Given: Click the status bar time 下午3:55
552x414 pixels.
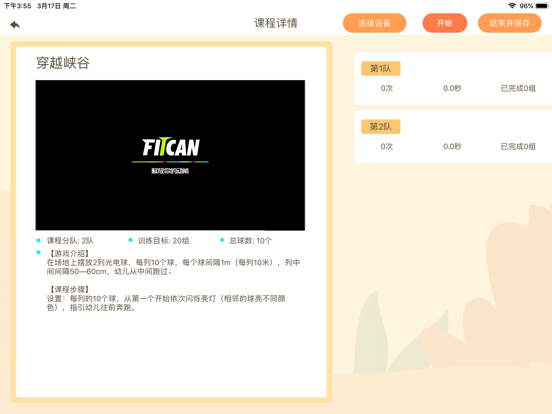Looking at the screenshot, I should 17,6.
